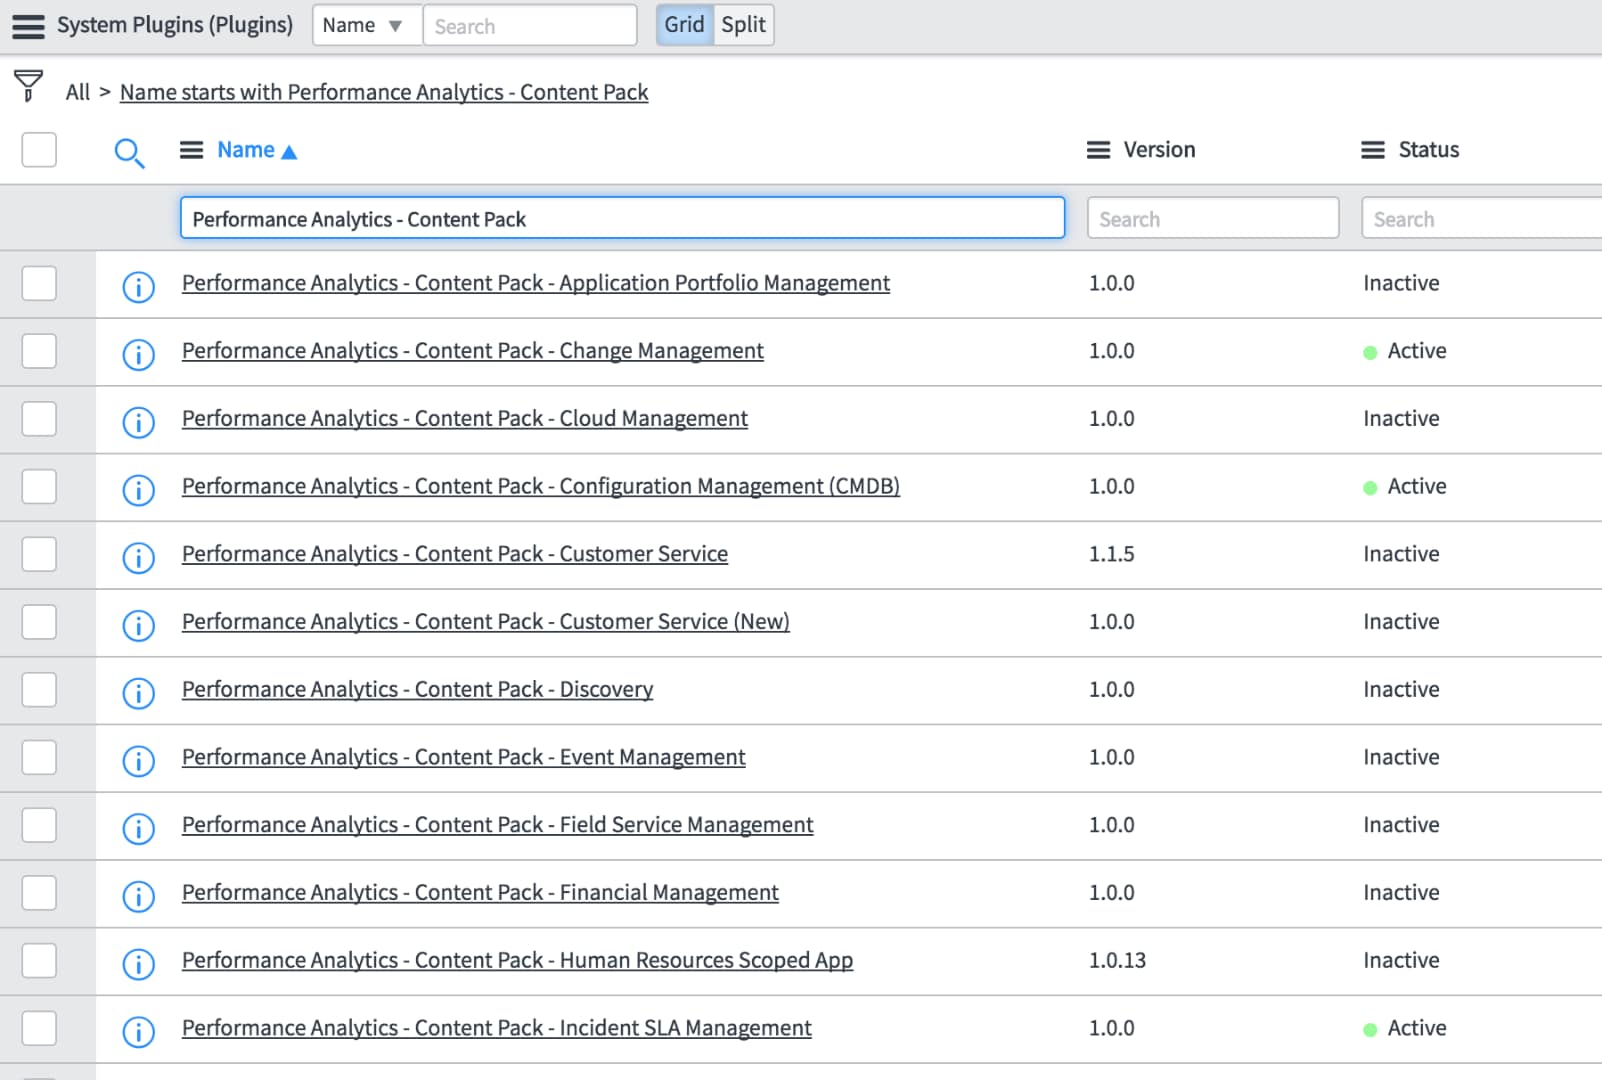The width and height of the screenshot is (1602, 1080).
Task: Click the Name column filter input
Action: click(622, 218)
